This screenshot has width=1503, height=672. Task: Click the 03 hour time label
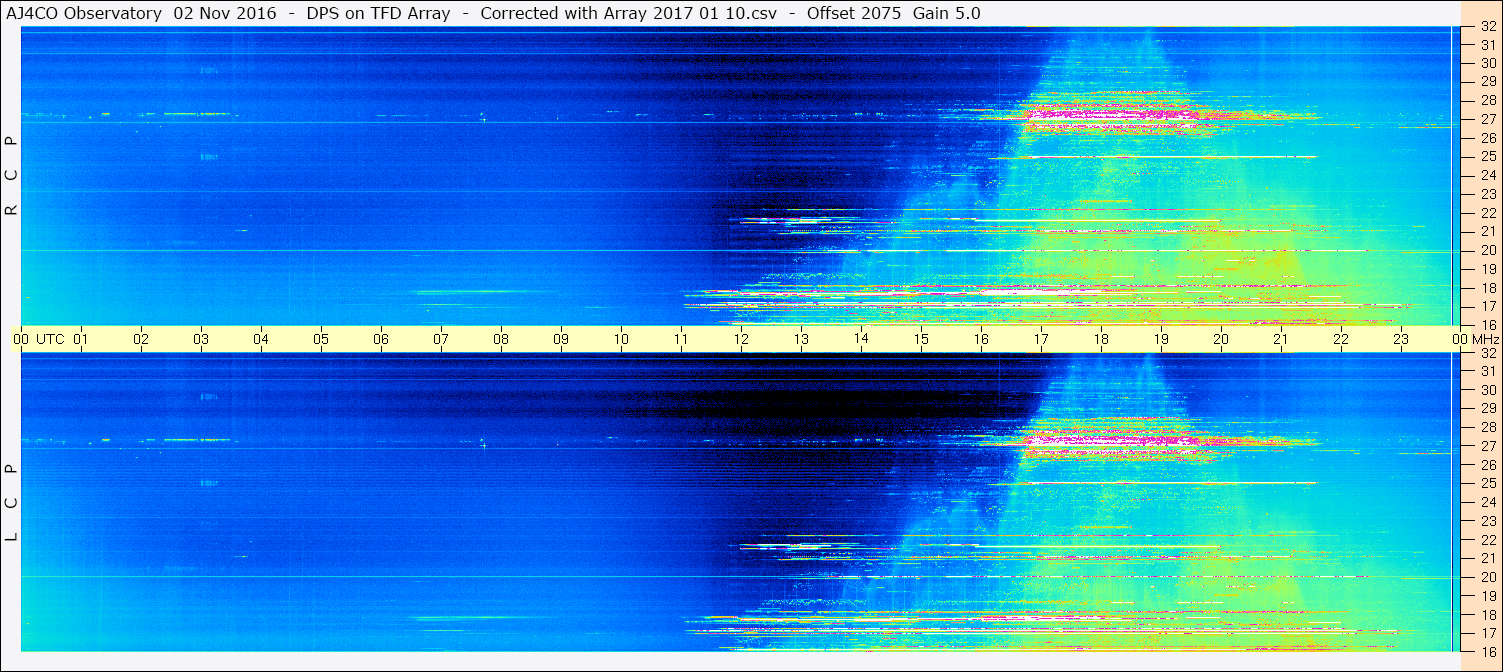[x=201, y=340]
